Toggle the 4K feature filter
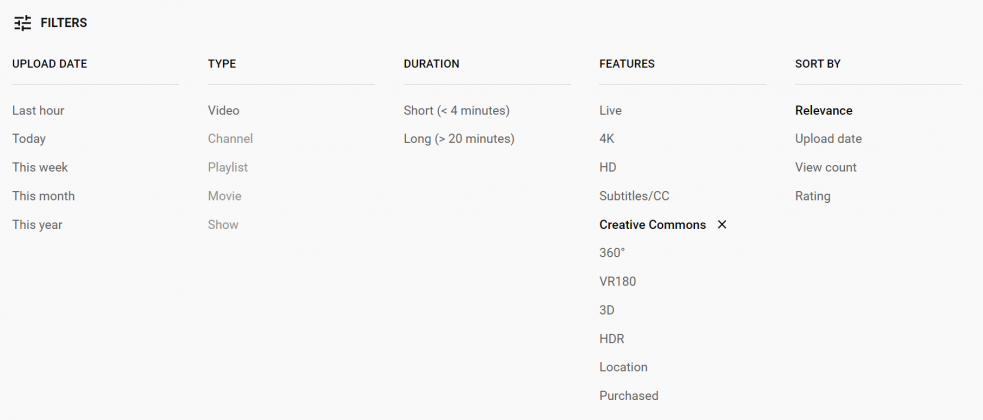The image size is (983, 420). click(607, 139)
